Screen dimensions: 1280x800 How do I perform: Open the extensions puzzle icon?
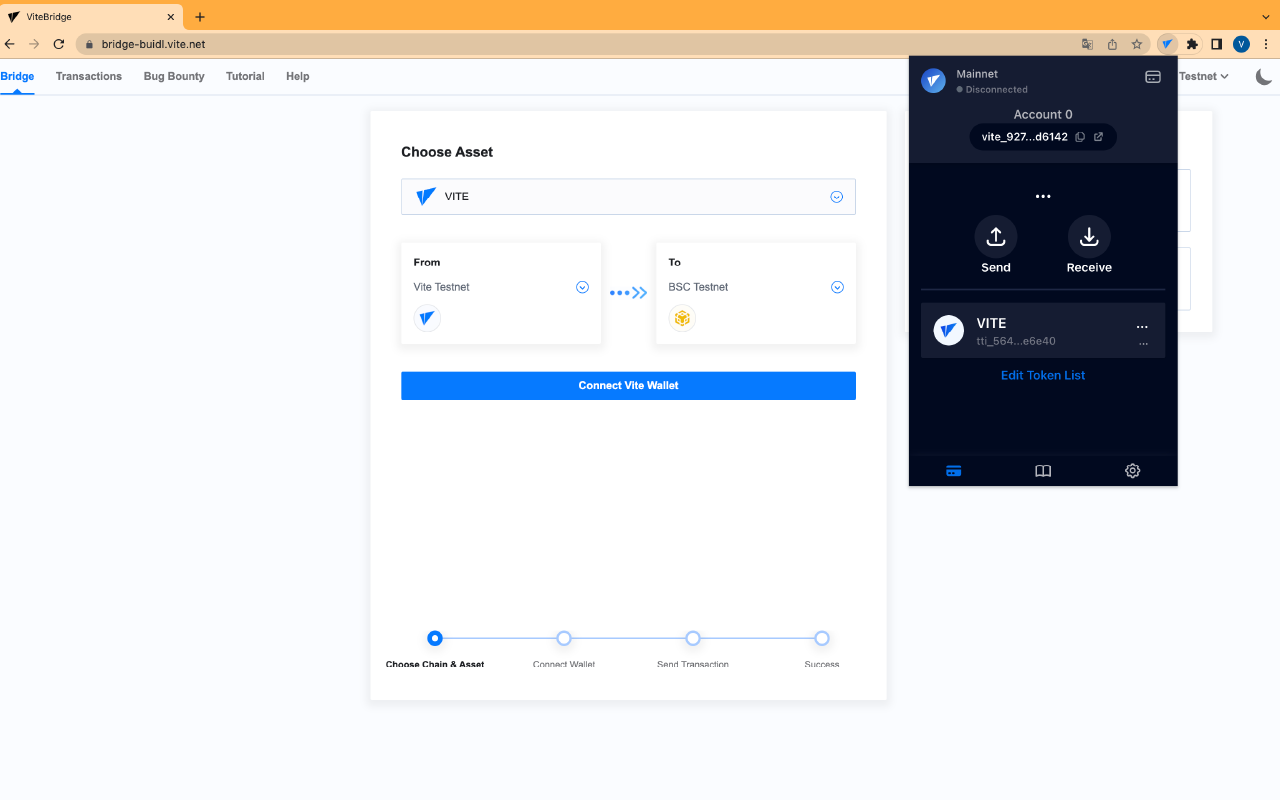pos(1192,44)
